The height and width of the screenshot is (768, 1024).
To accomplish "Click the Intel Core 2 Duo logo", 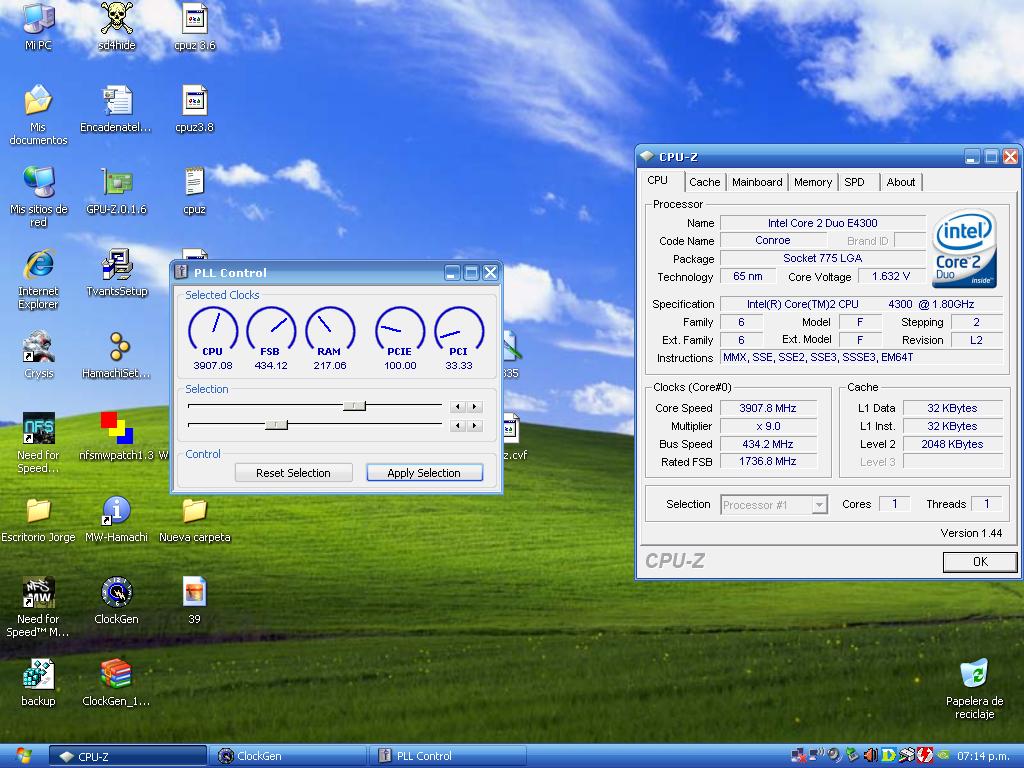I will coord(963,248).
